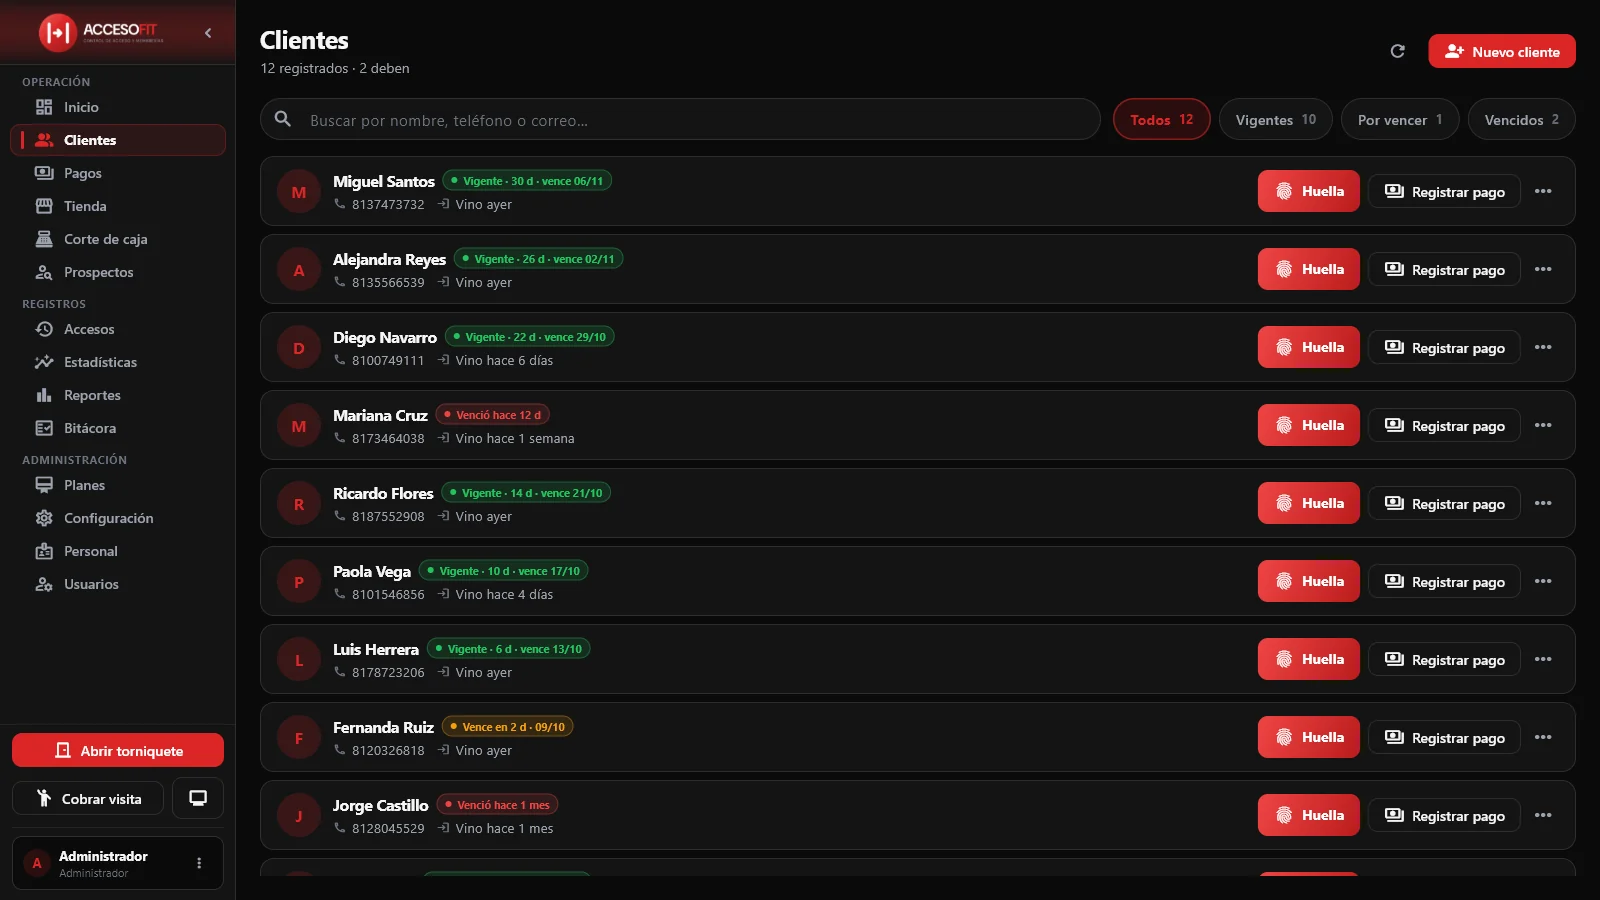Click Registrar pago for Fernanda Ruiz
The width and height of the screenshot is (1600, 900).
point(1444,737)
